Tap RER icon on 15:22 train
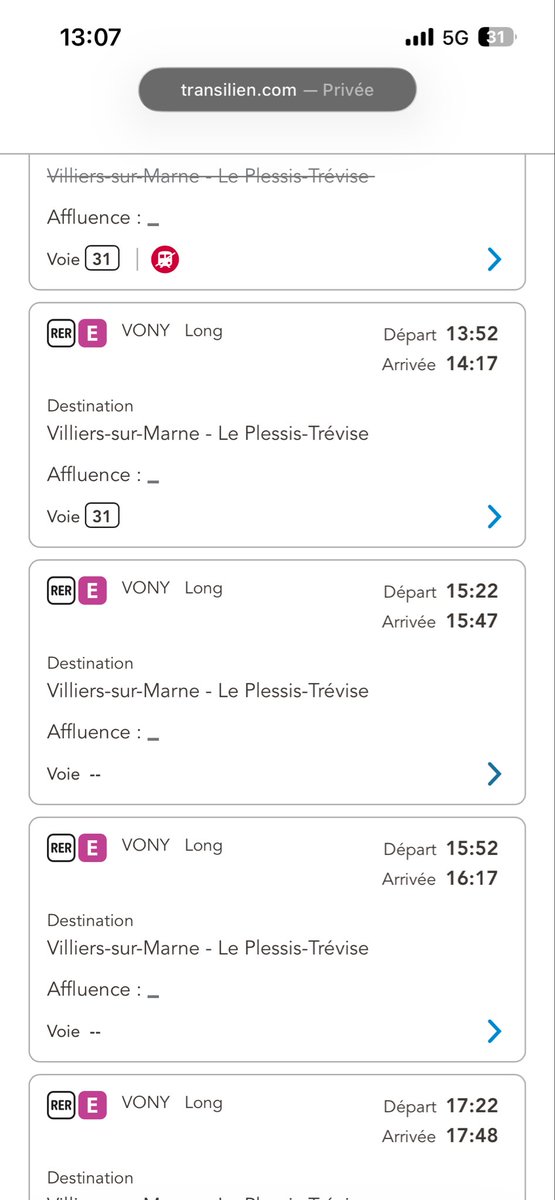Screen dimensions: 555x1200 (x=61, y=591)
